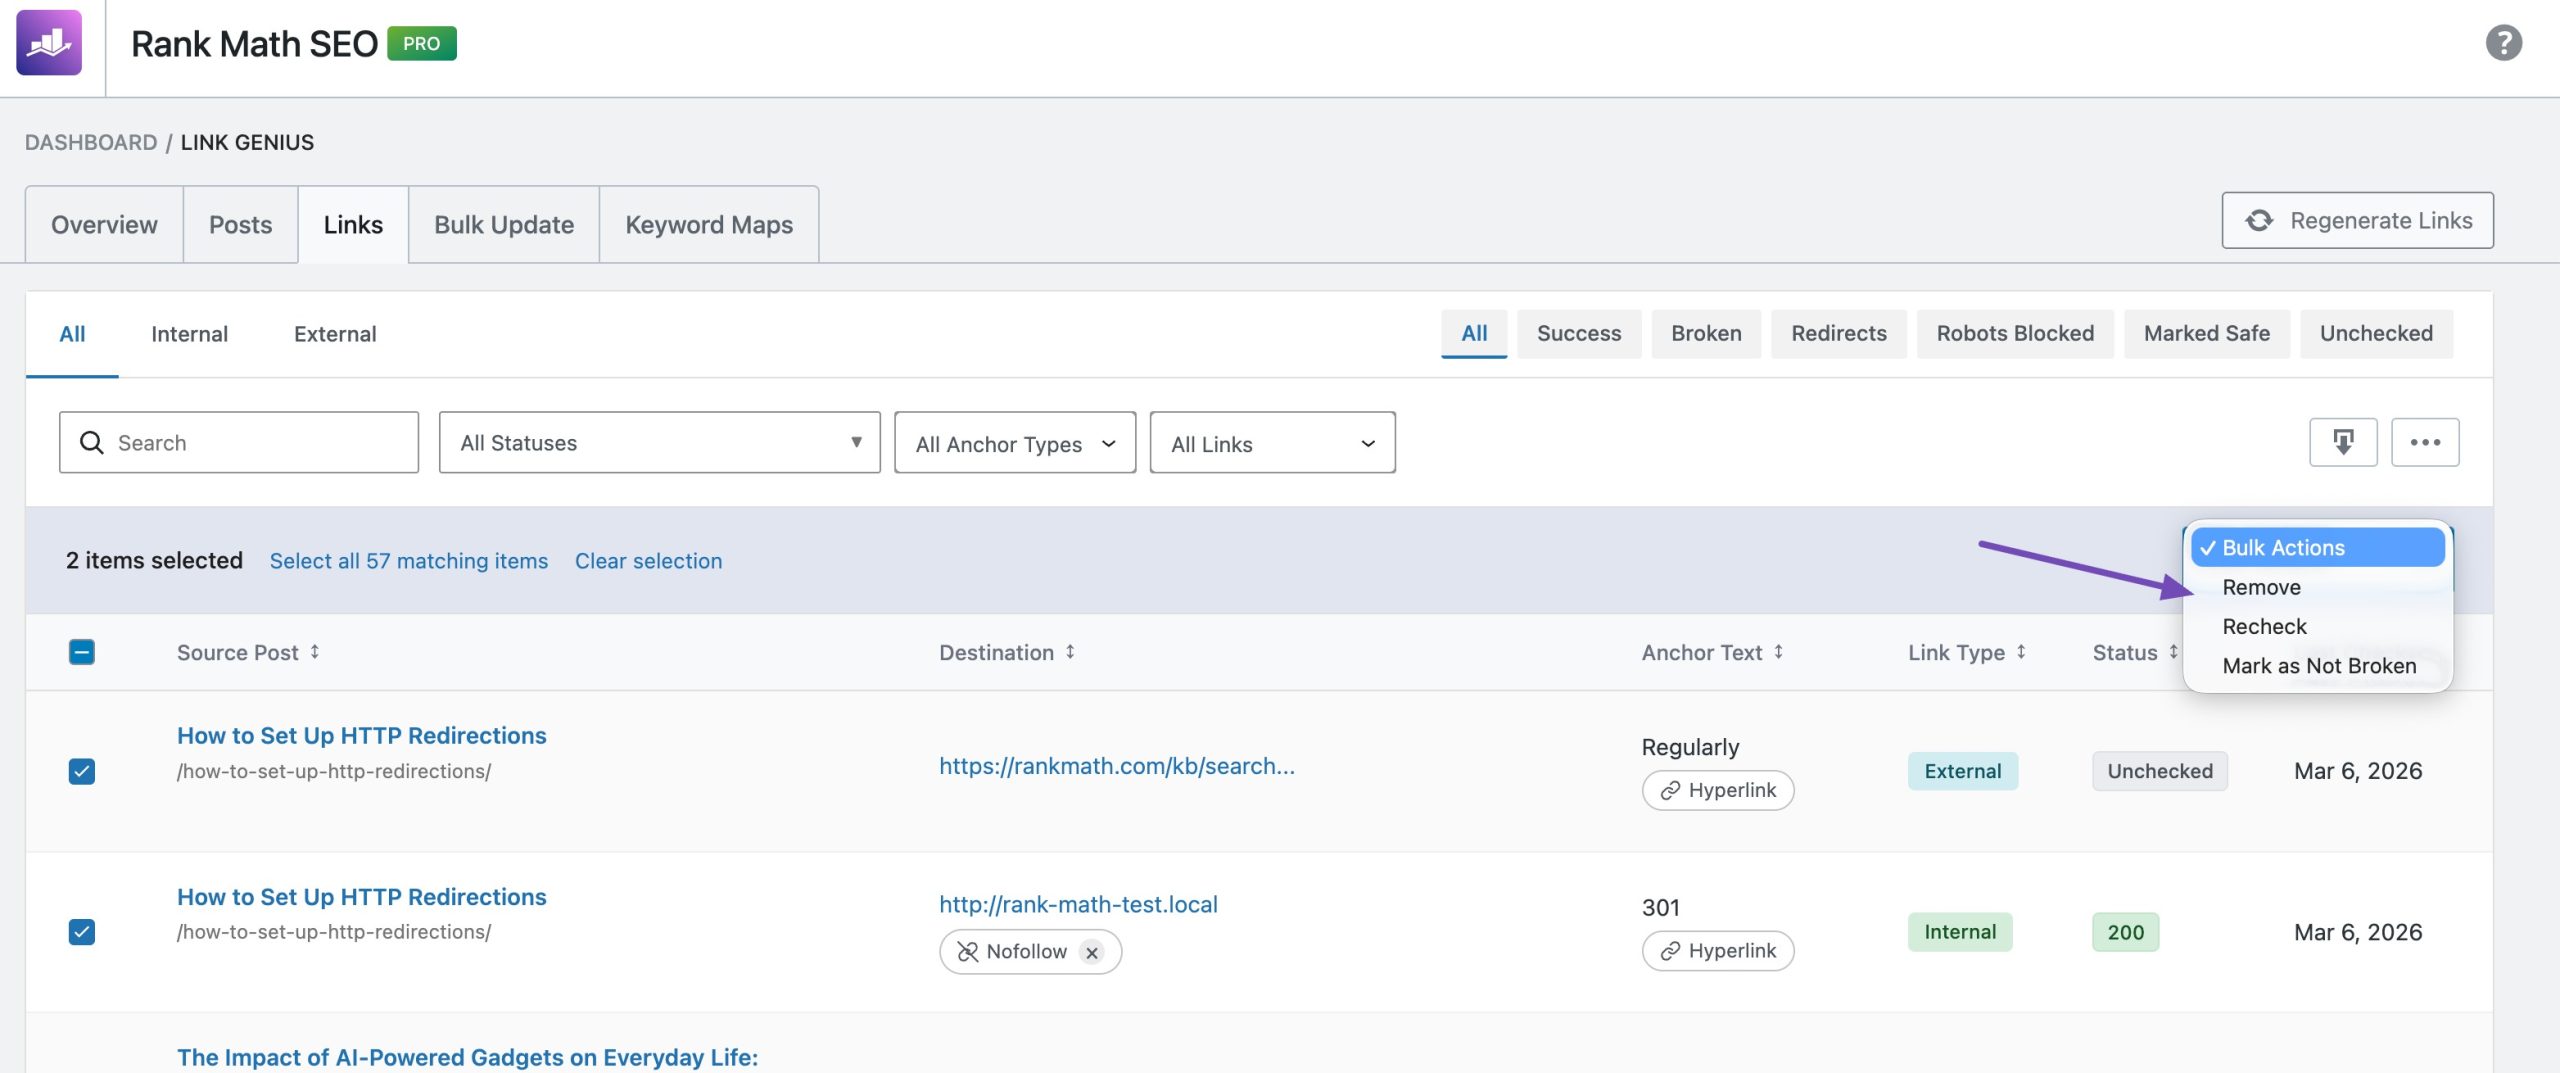
Task: Click the export download icon above the table
Action: (2343, 441)
